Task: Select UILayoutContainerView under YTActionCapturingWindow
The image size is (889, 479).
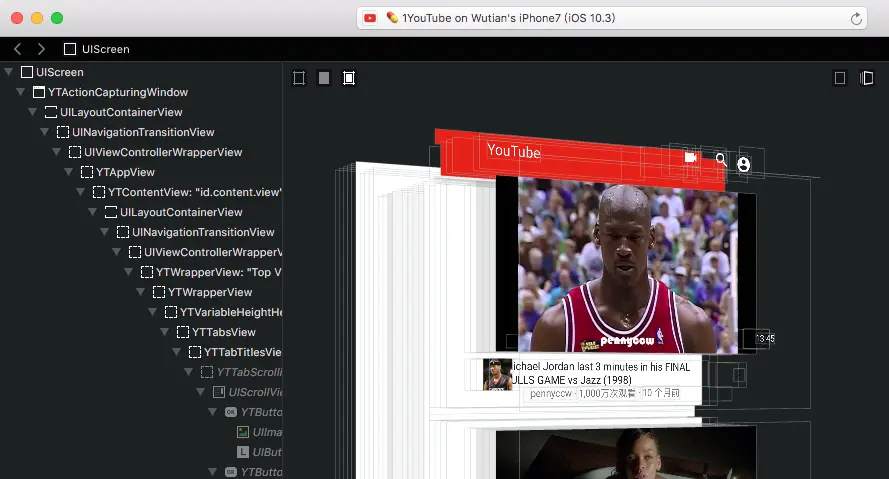Action: pos(141,112)
